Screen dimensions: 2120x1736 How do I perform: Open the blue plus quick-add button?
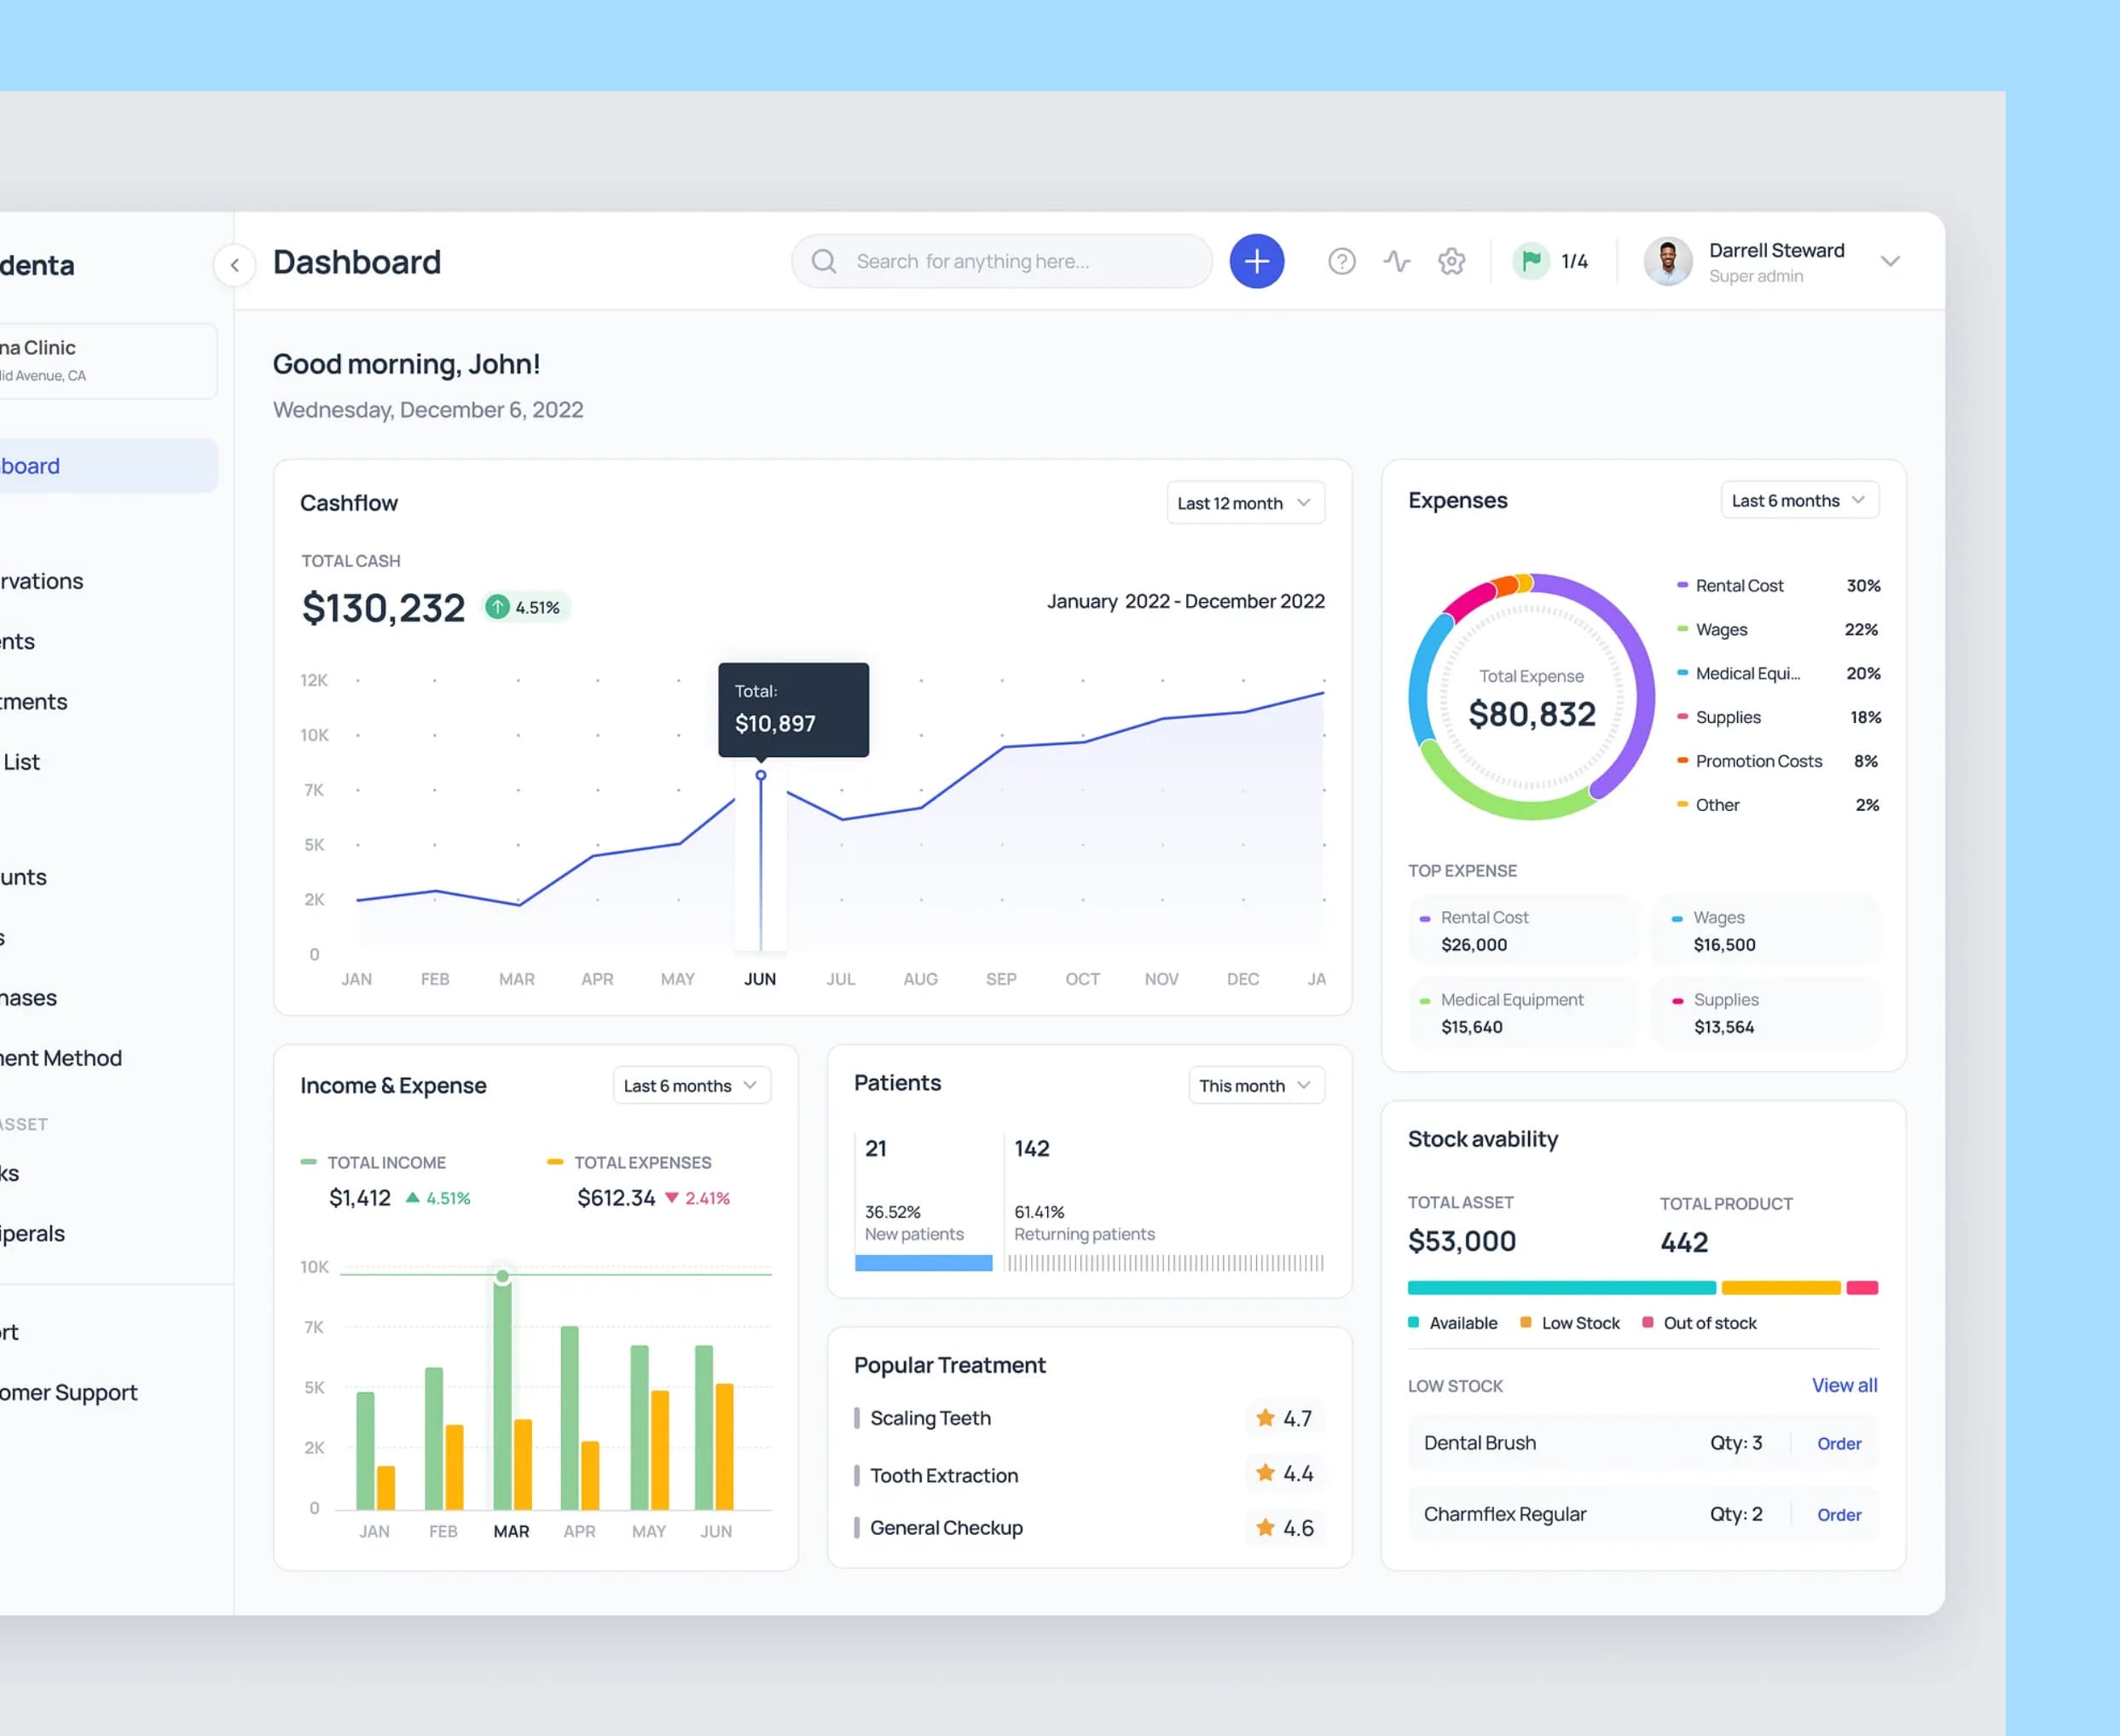click(1257, 261)
